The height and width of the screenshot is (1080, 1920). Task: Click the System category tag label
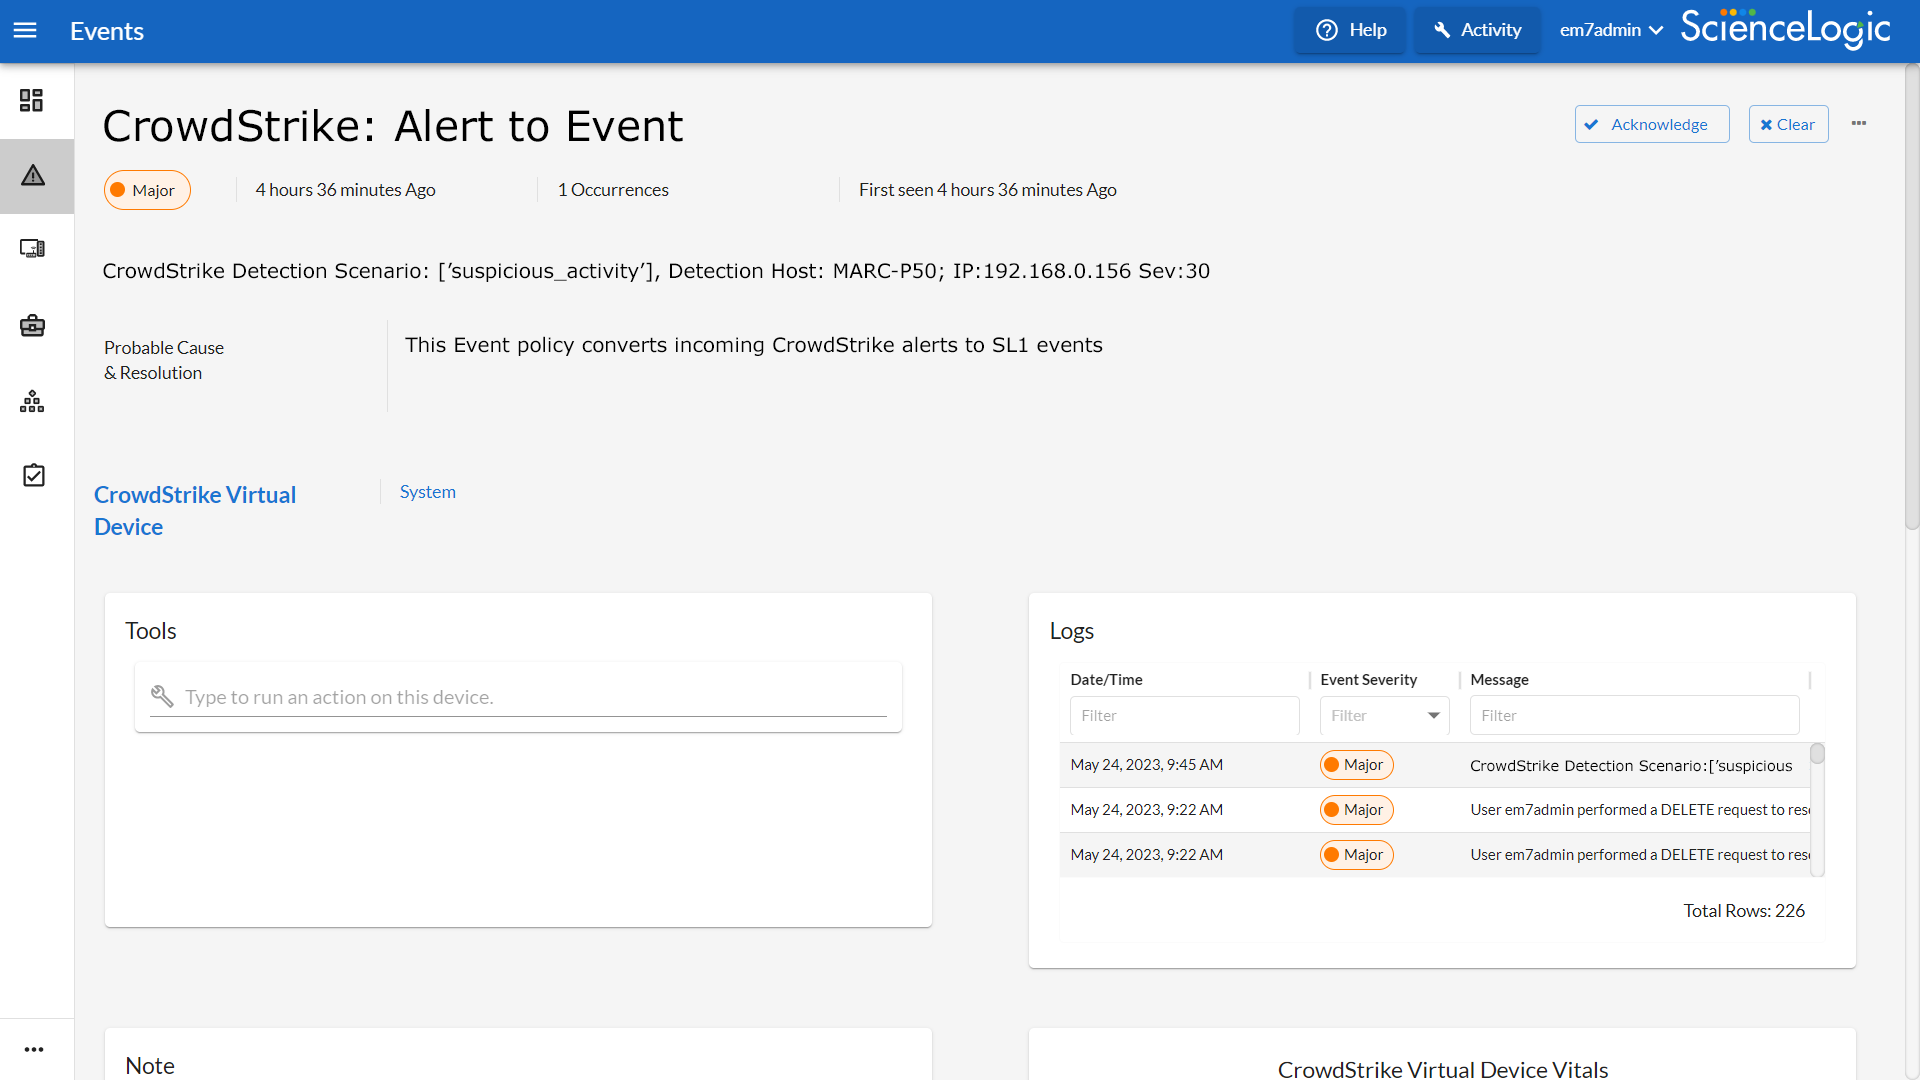(x=426, y=491)
